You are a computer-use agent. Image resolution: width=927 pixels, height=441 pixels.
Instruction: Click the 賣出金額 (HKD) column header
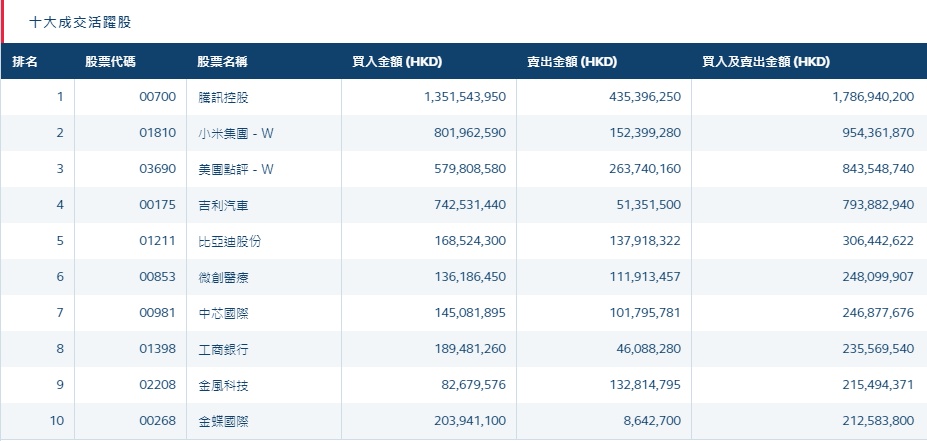(x=572, y=62)
